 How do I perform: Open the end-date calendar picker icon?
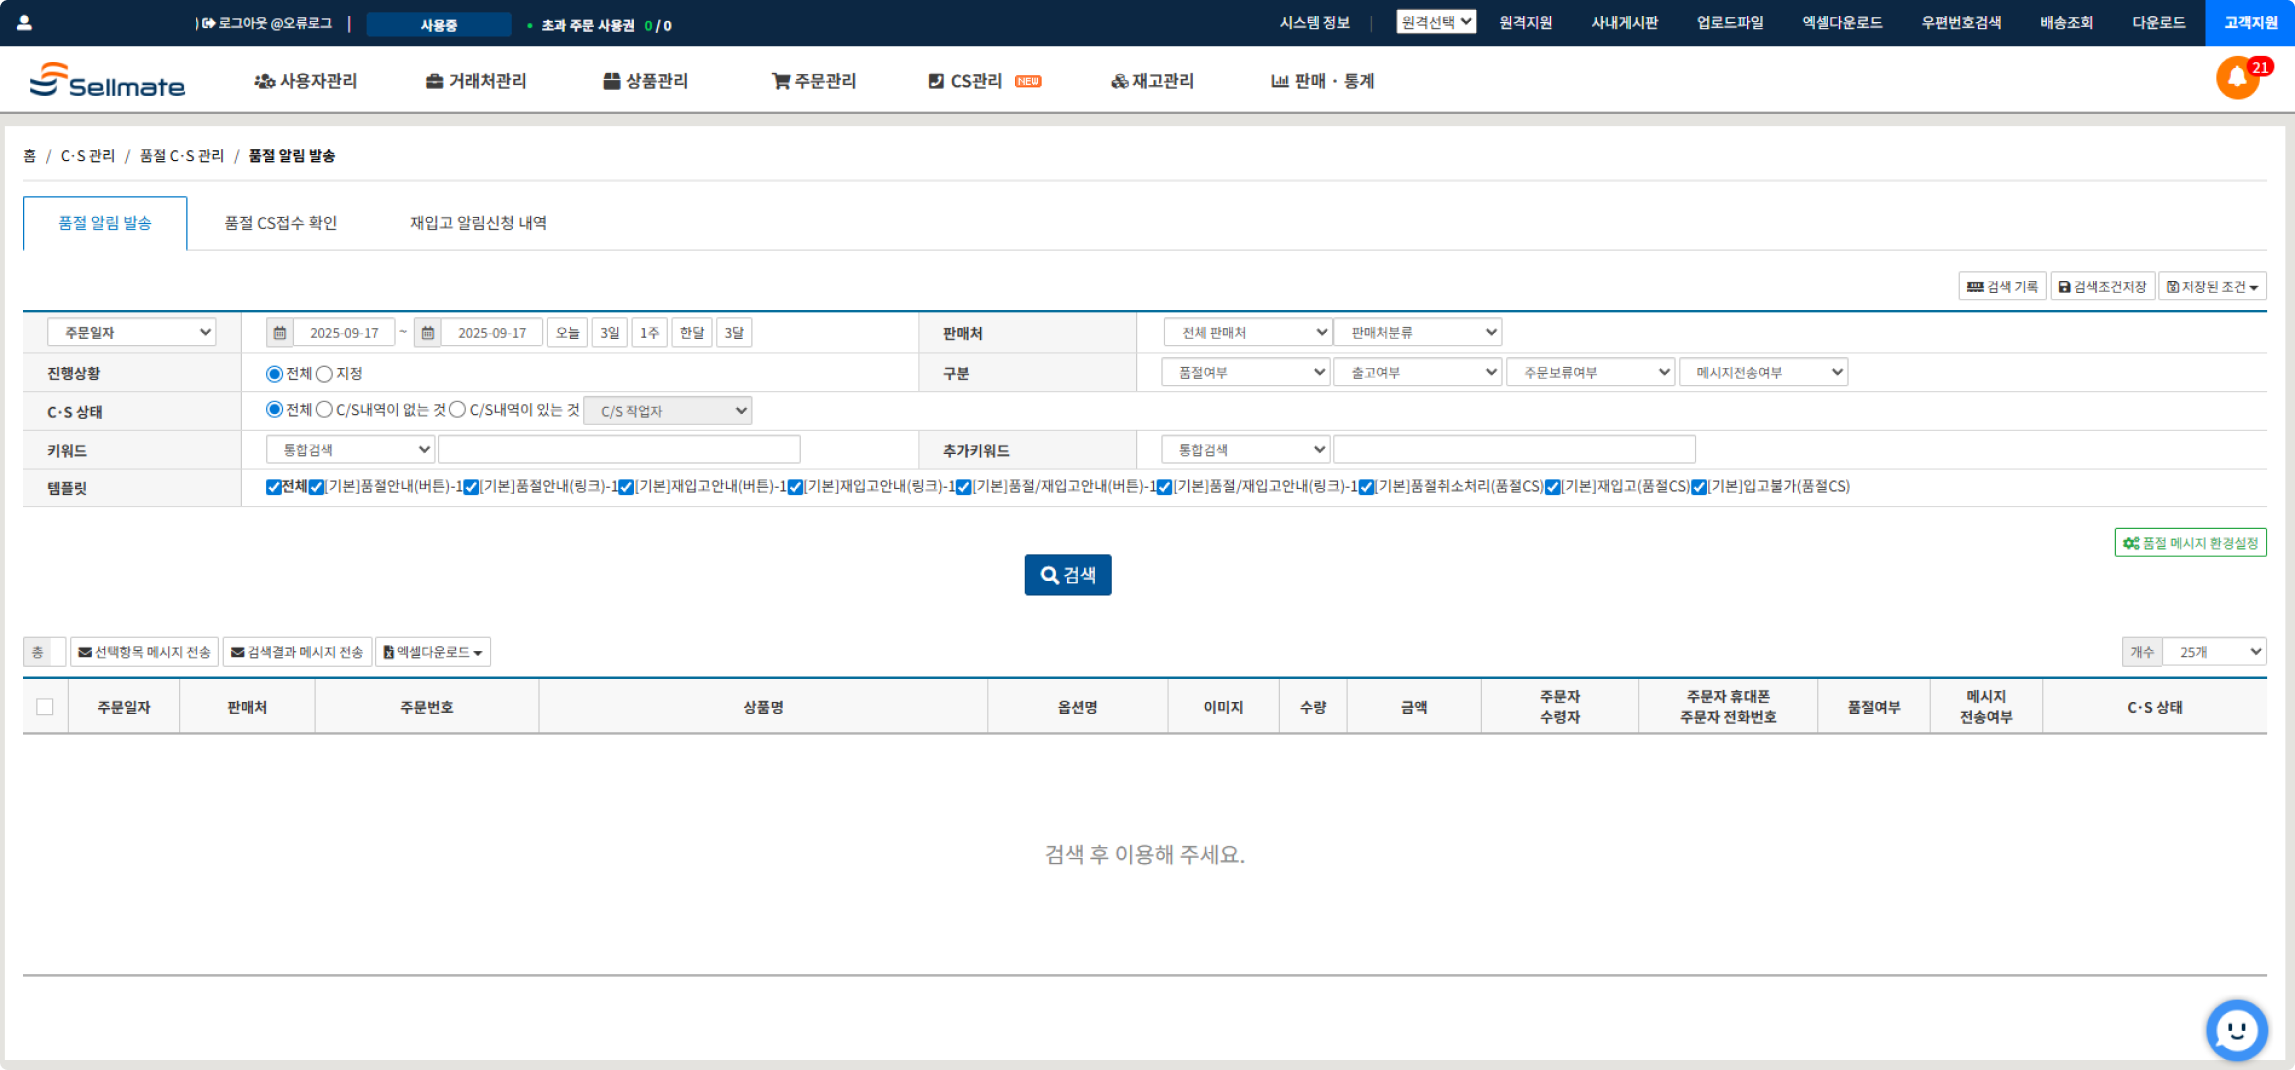pos(428,332)
